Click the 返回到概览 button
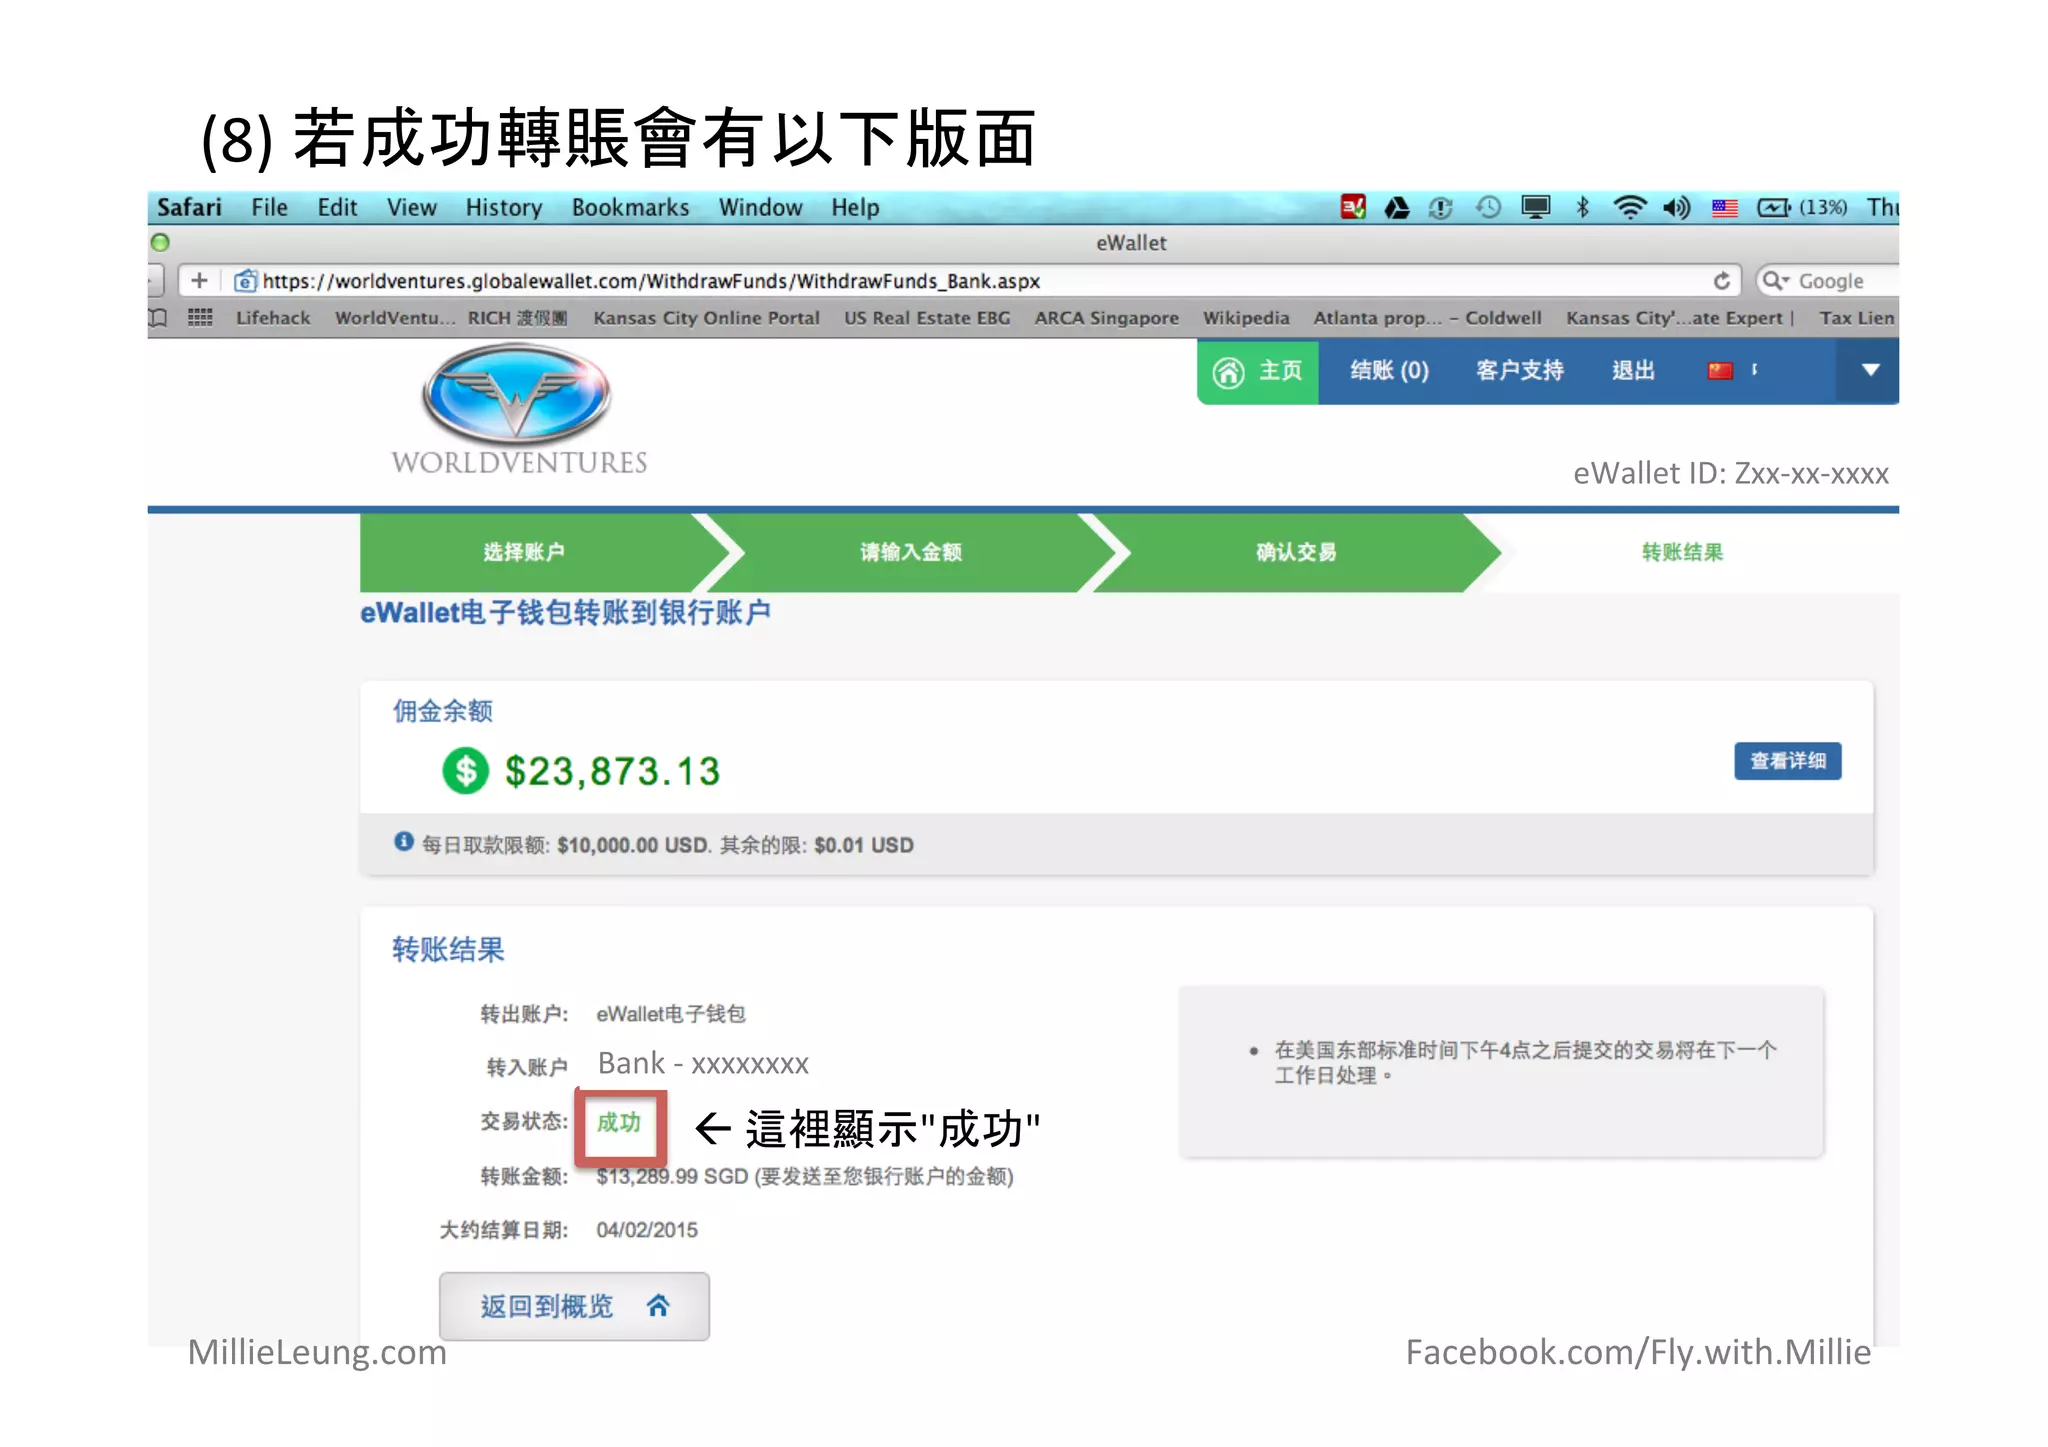 coord(574,1306)
